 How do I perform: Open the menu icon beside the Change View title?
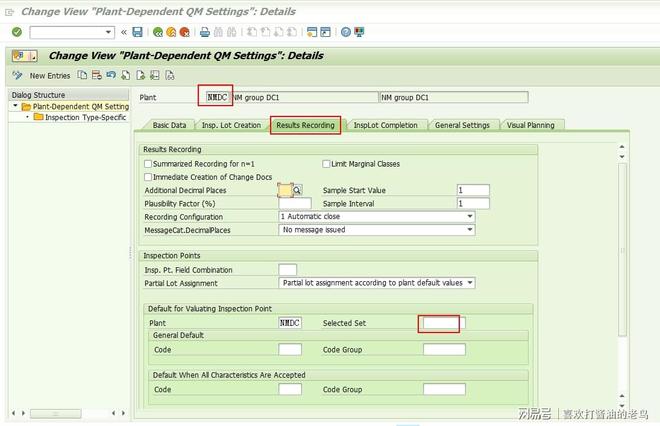coord(24,56)
